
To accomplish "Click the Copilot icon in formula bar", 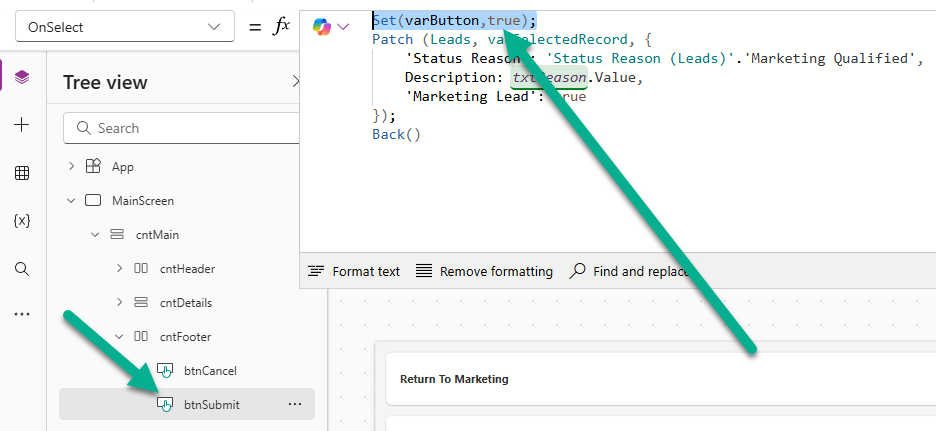I will tap(322, 26).
